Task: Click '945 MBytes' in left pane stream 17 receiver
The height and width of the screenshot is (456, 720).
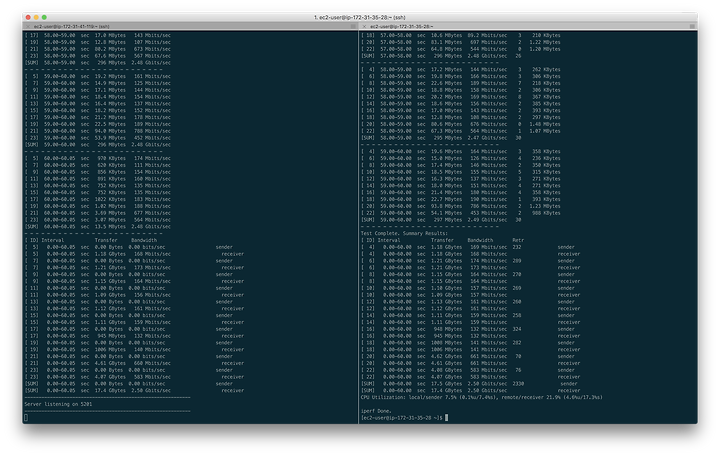Action: [112, 336]
